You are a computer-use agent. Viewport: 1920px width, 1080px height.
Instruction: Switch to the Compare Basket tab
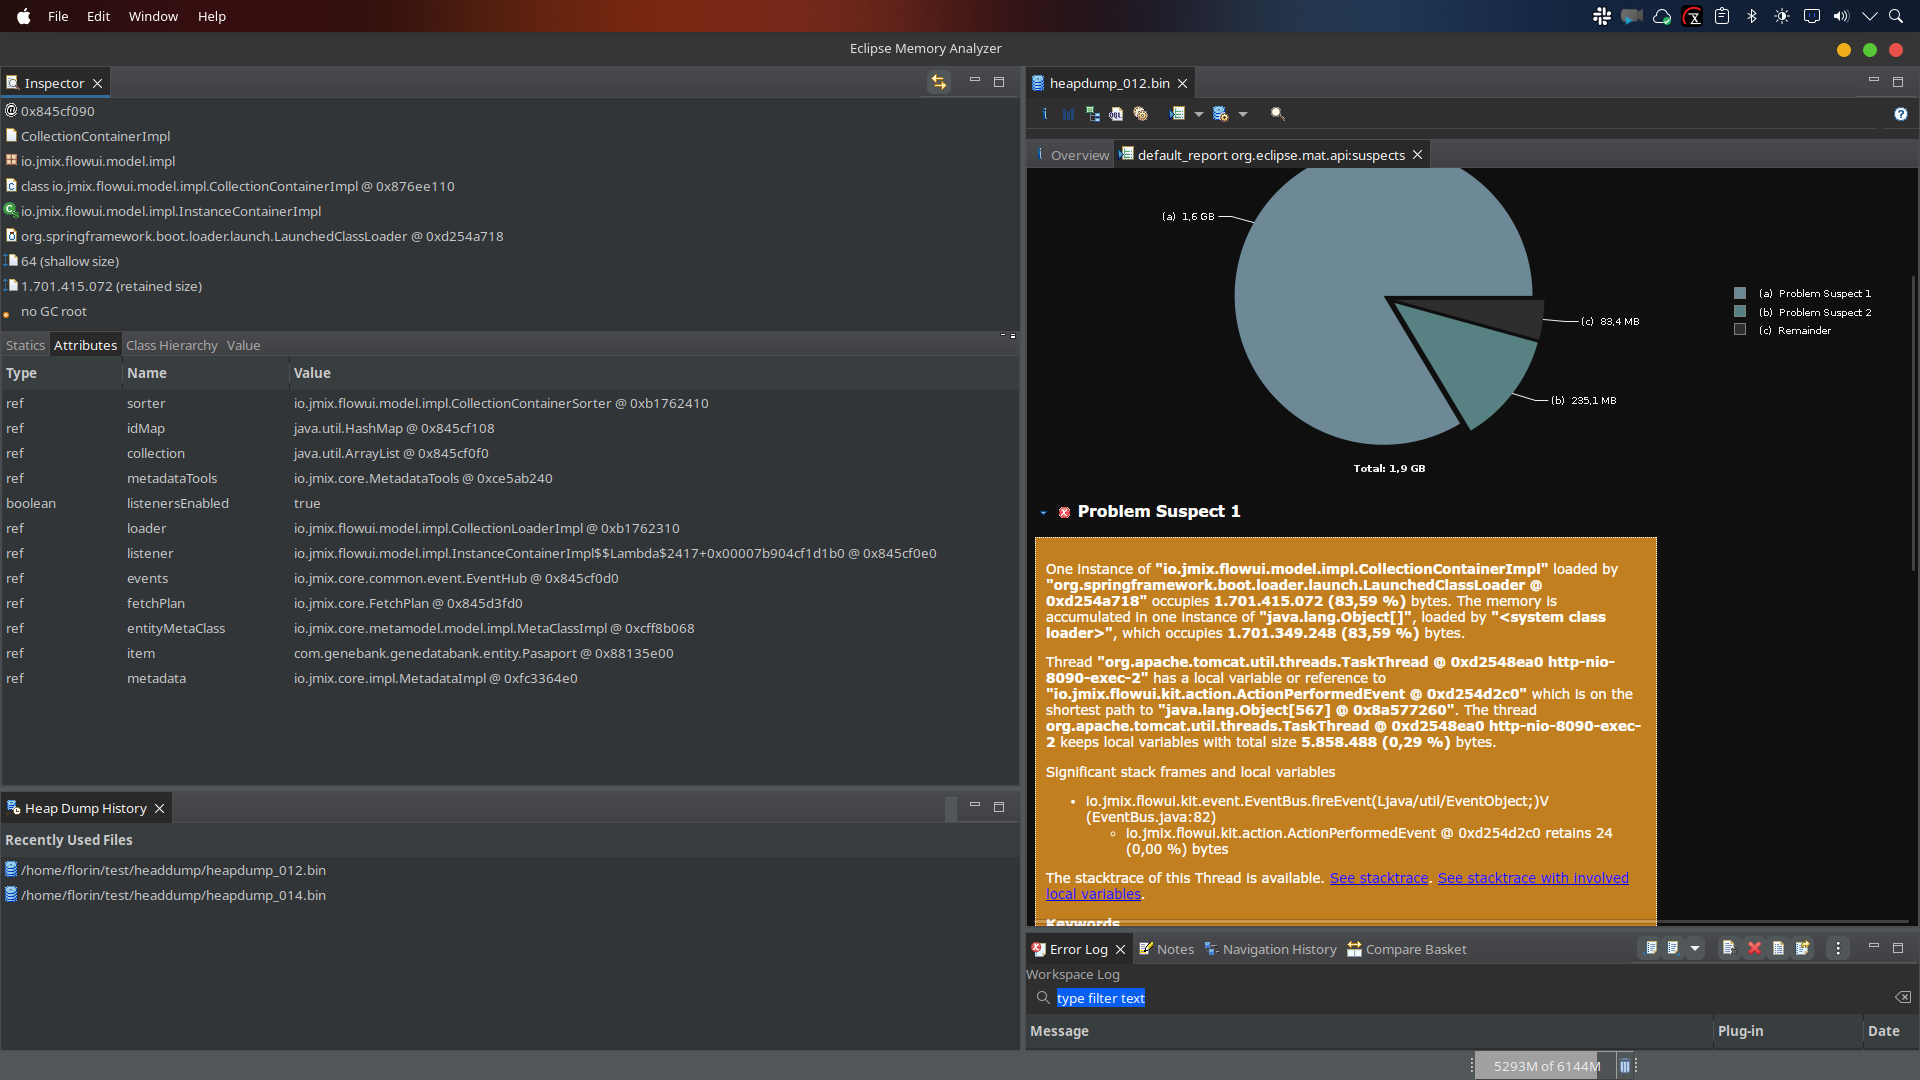click(x=1407, y=949)
